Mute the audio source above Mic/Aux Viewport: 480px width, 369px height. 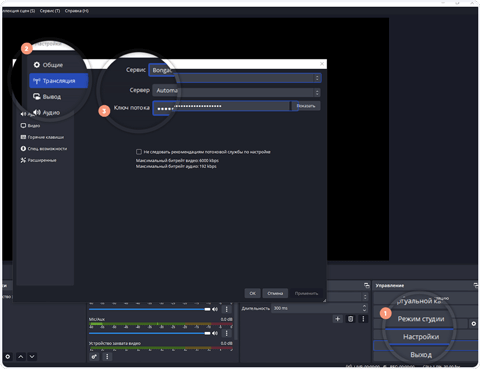[215, 309]
